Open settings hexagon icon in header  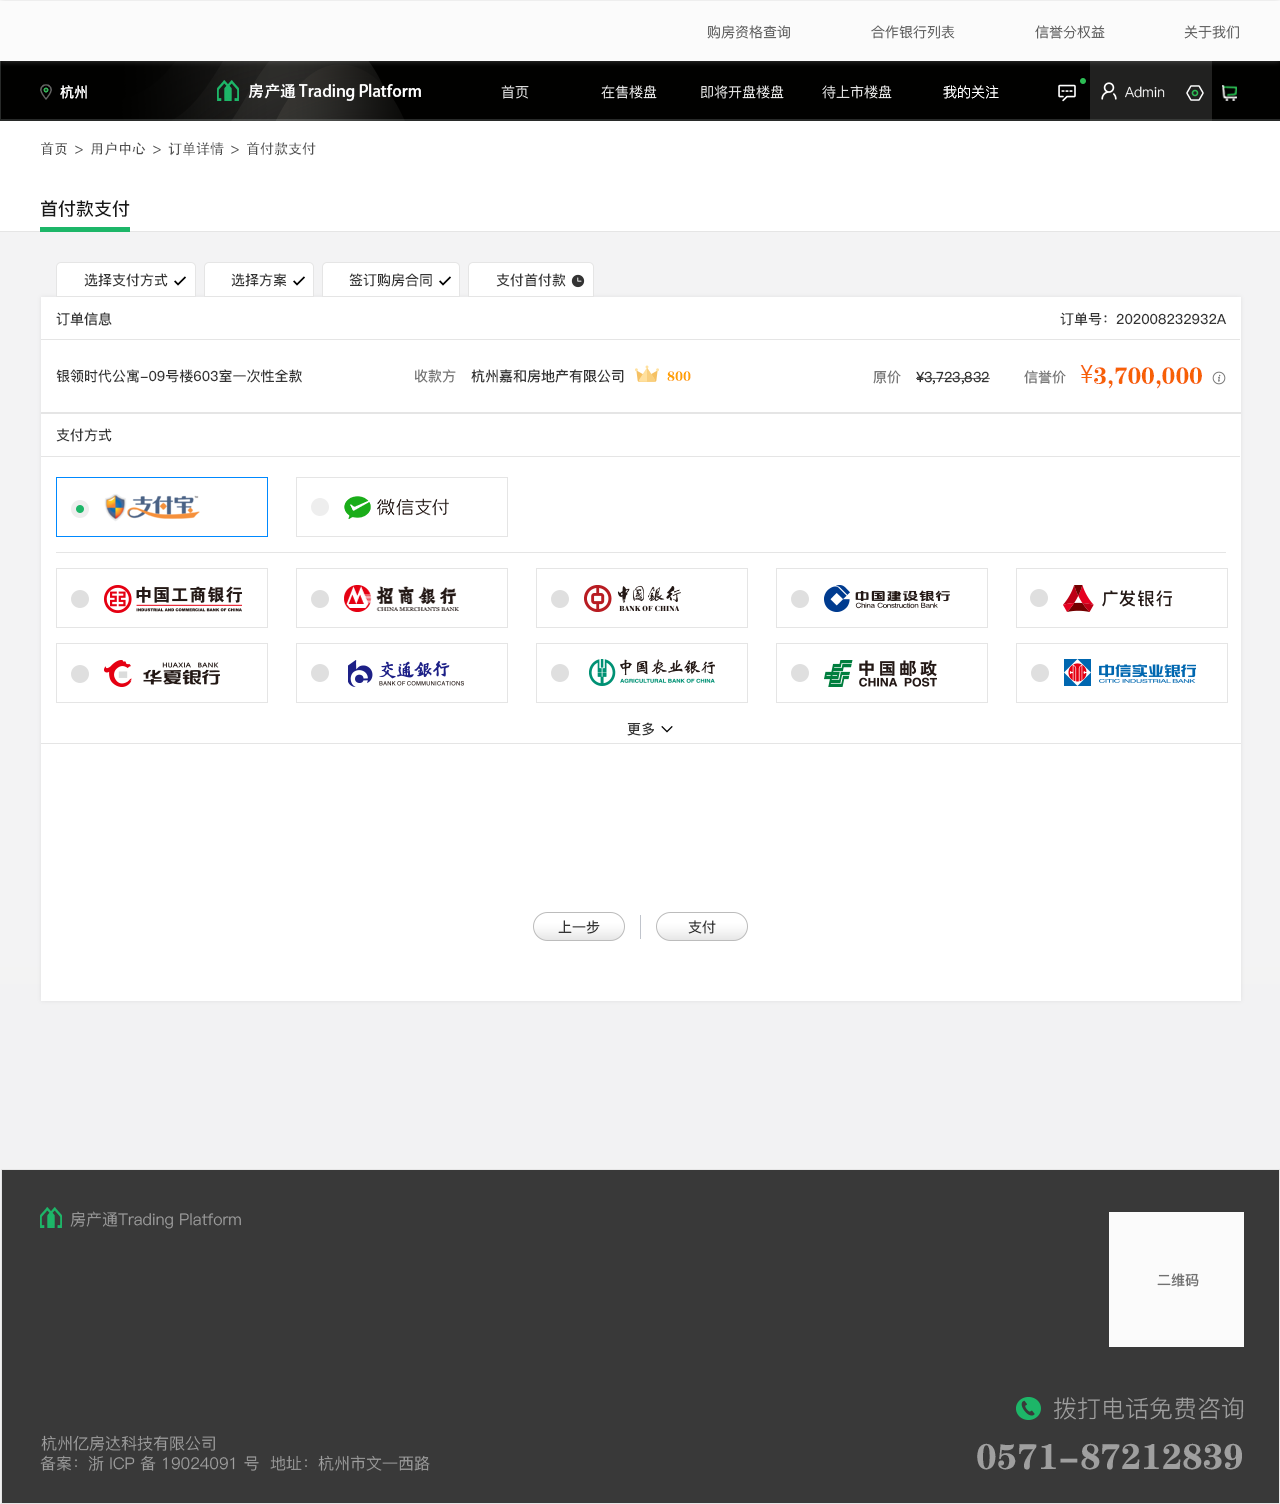[x=1194, y=92]
